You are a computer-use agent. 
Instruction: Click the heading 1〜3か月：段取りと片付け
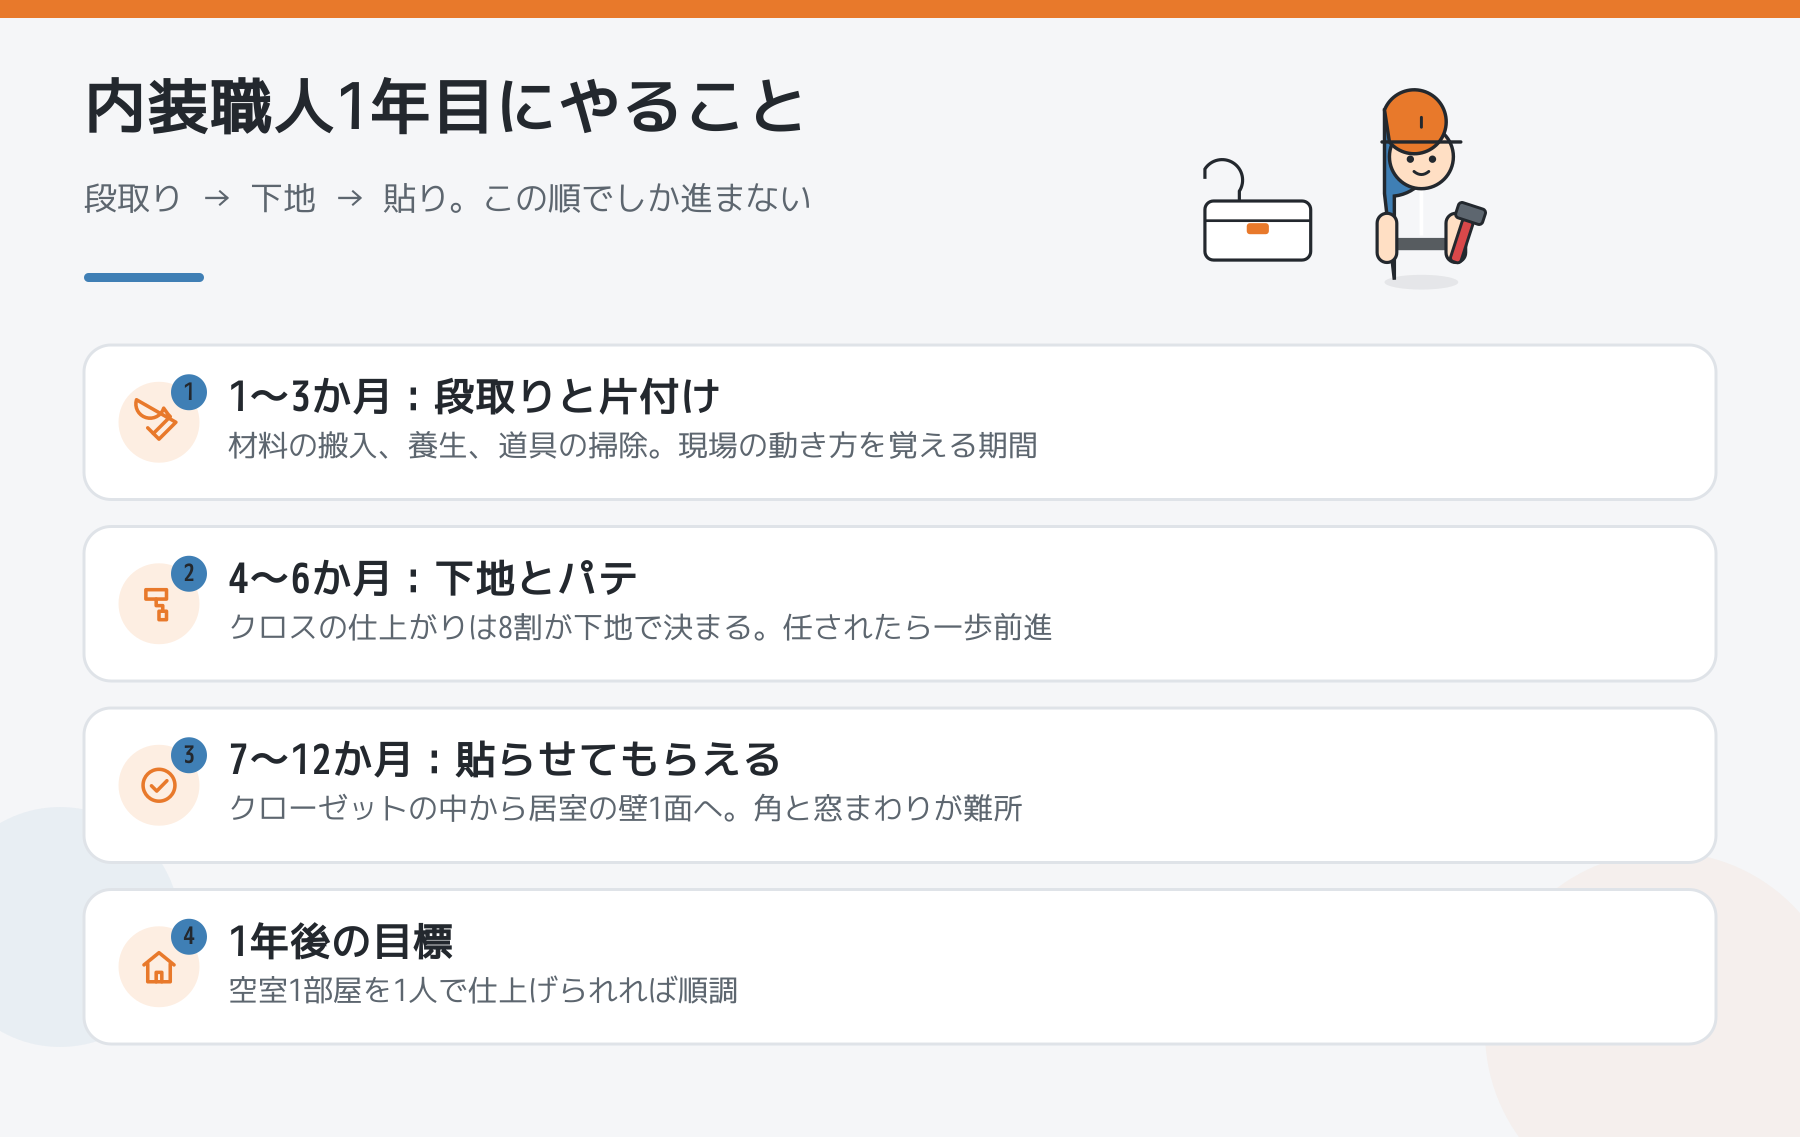[474, 397]
